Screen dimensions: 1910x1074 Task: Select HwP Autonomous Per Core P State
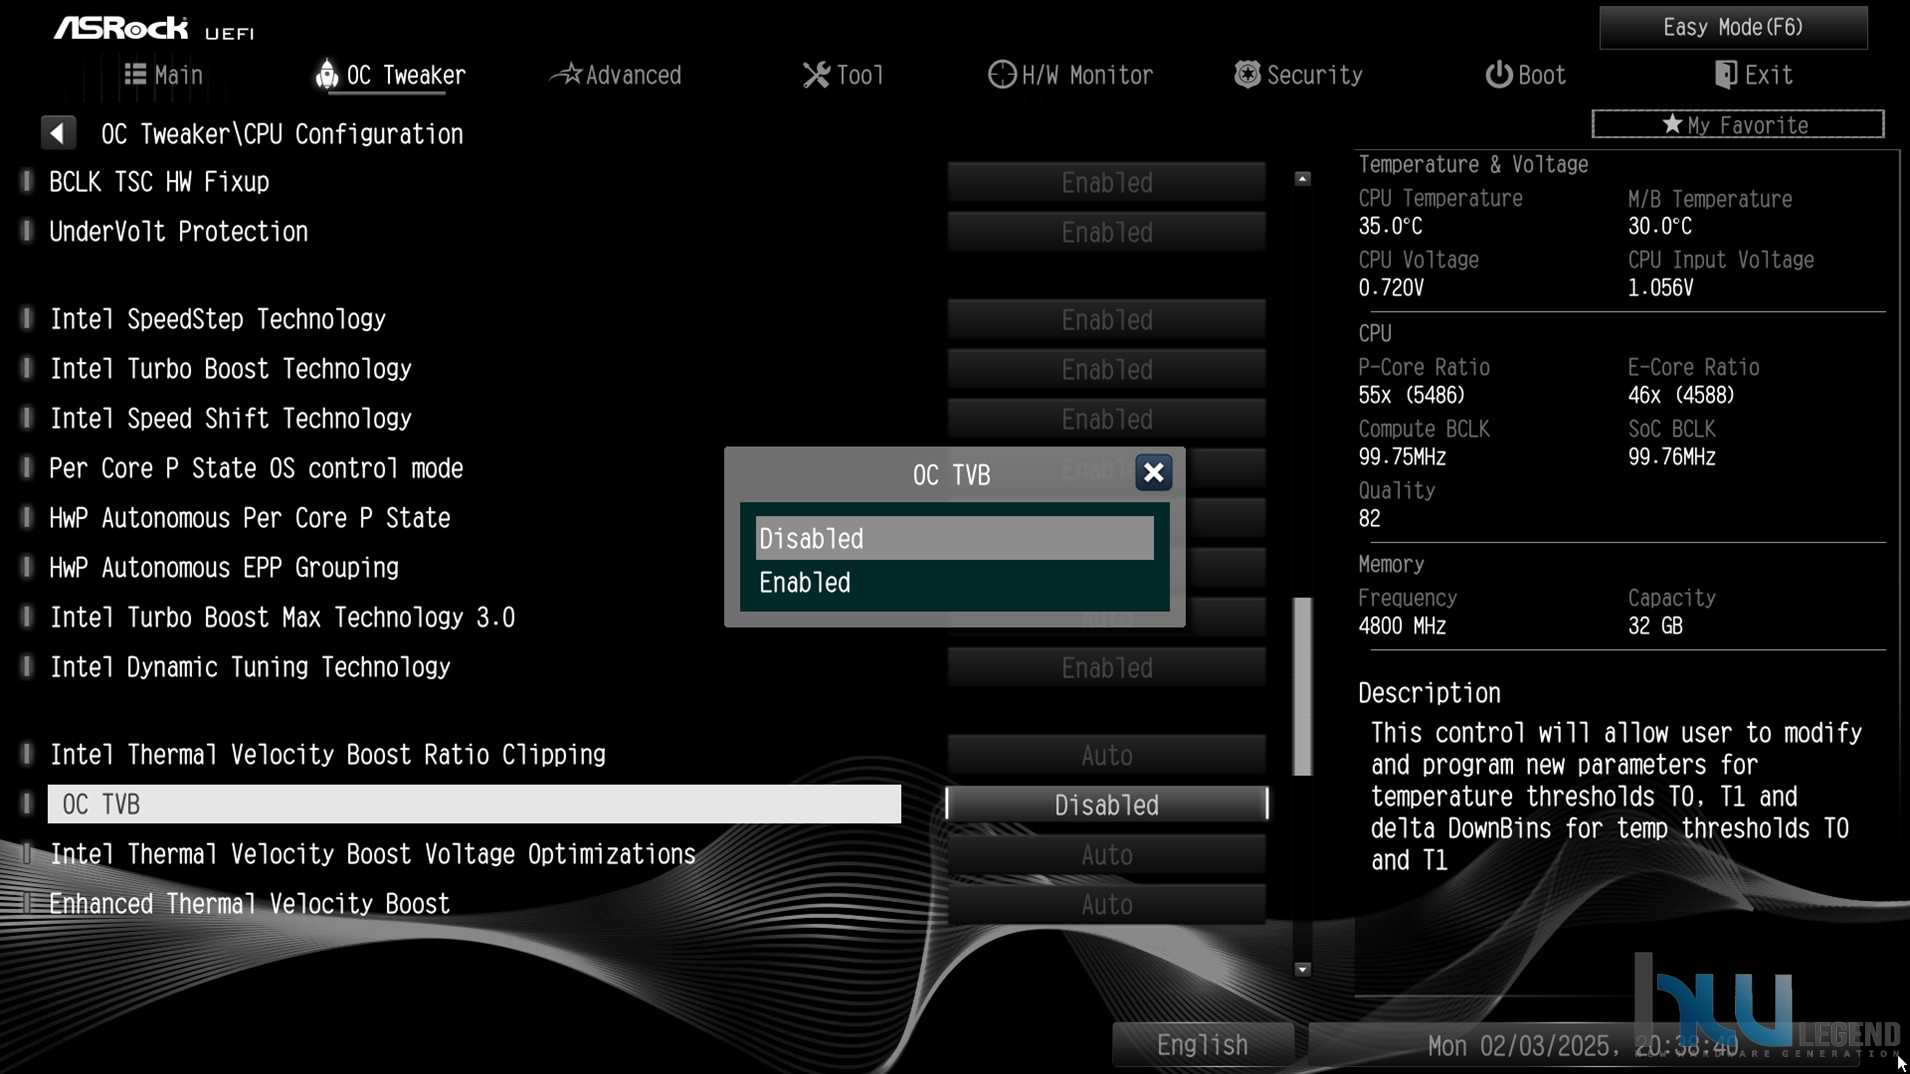click(x=250, y=518)
